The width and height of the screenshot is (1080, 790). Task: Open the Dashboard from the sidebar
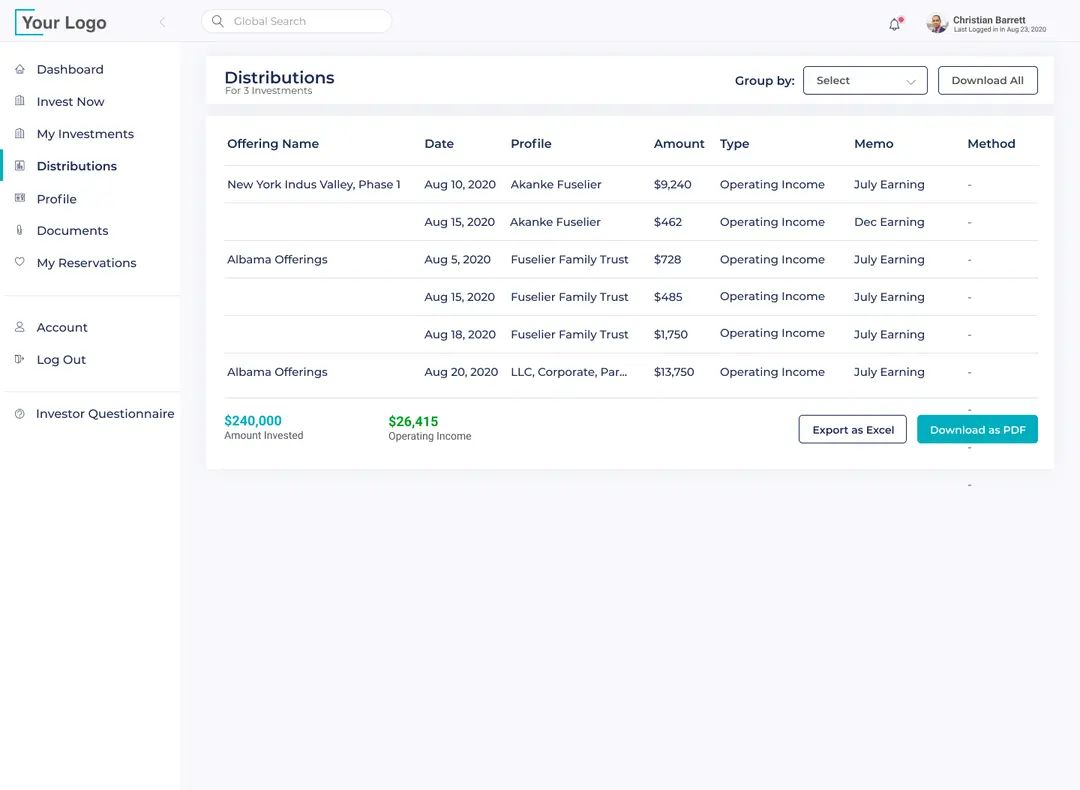click(70, 69)
